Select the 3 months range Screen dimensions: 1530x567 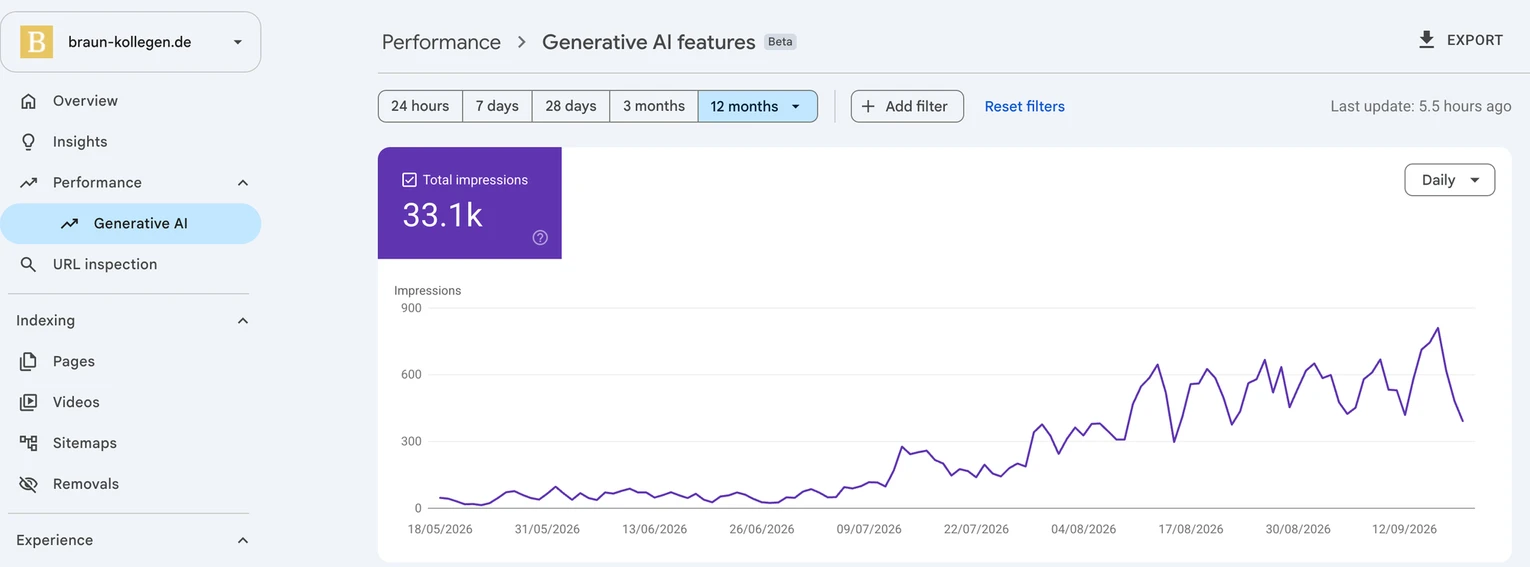[x=654, y=106]
